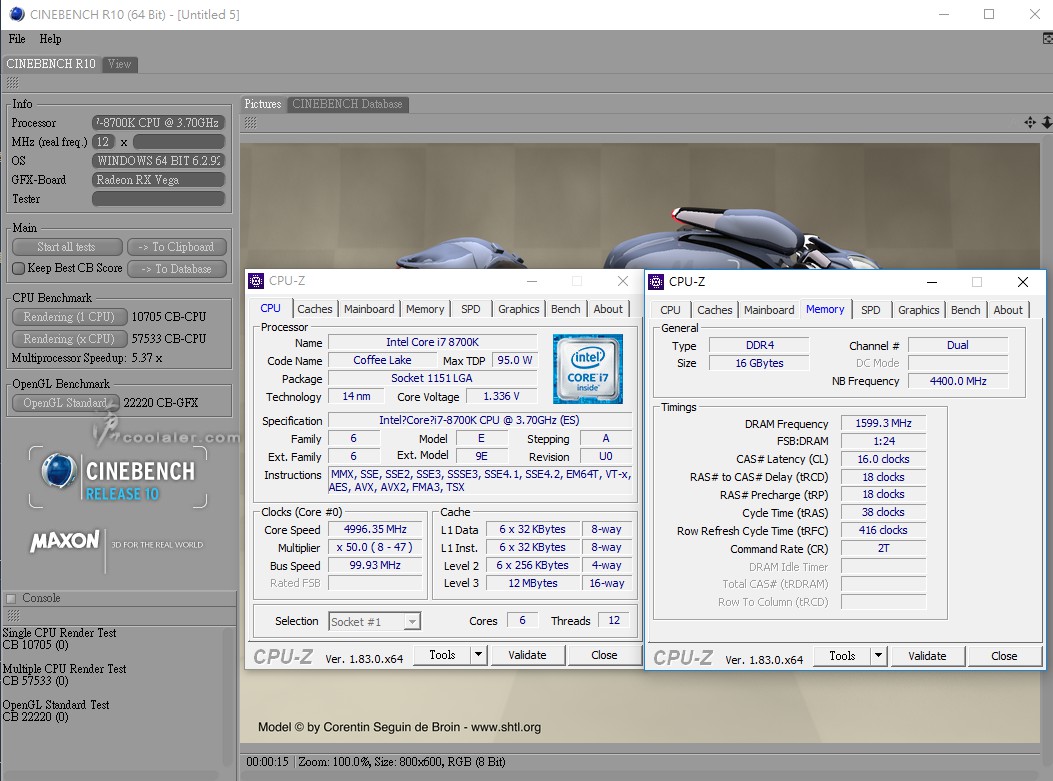The width and height of the screenshot is (1053, 781).
Task: Click the pan arrows icon above the picture
Action: click(x=1029, y=122)
